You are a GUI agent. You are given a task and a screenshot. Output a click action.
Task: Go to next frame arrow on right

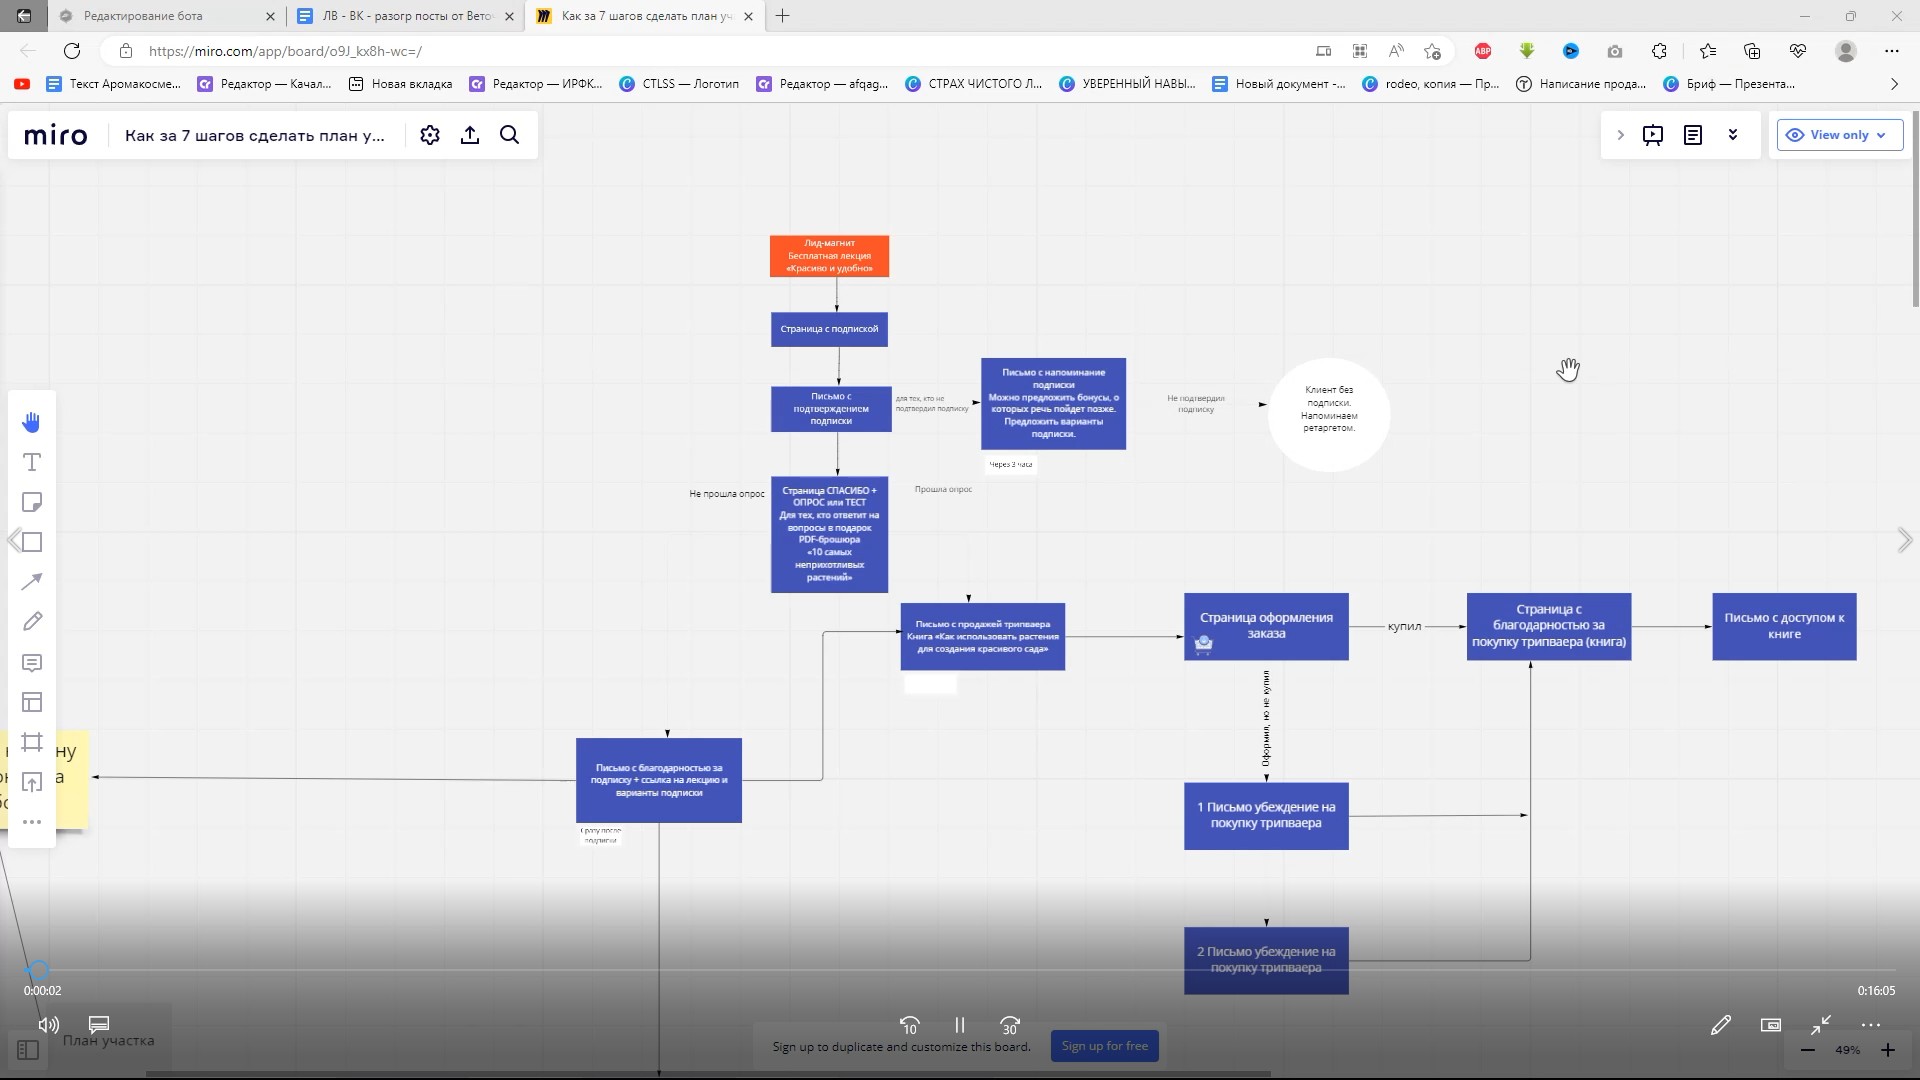pyautogui.click(x=1904, y=540)
